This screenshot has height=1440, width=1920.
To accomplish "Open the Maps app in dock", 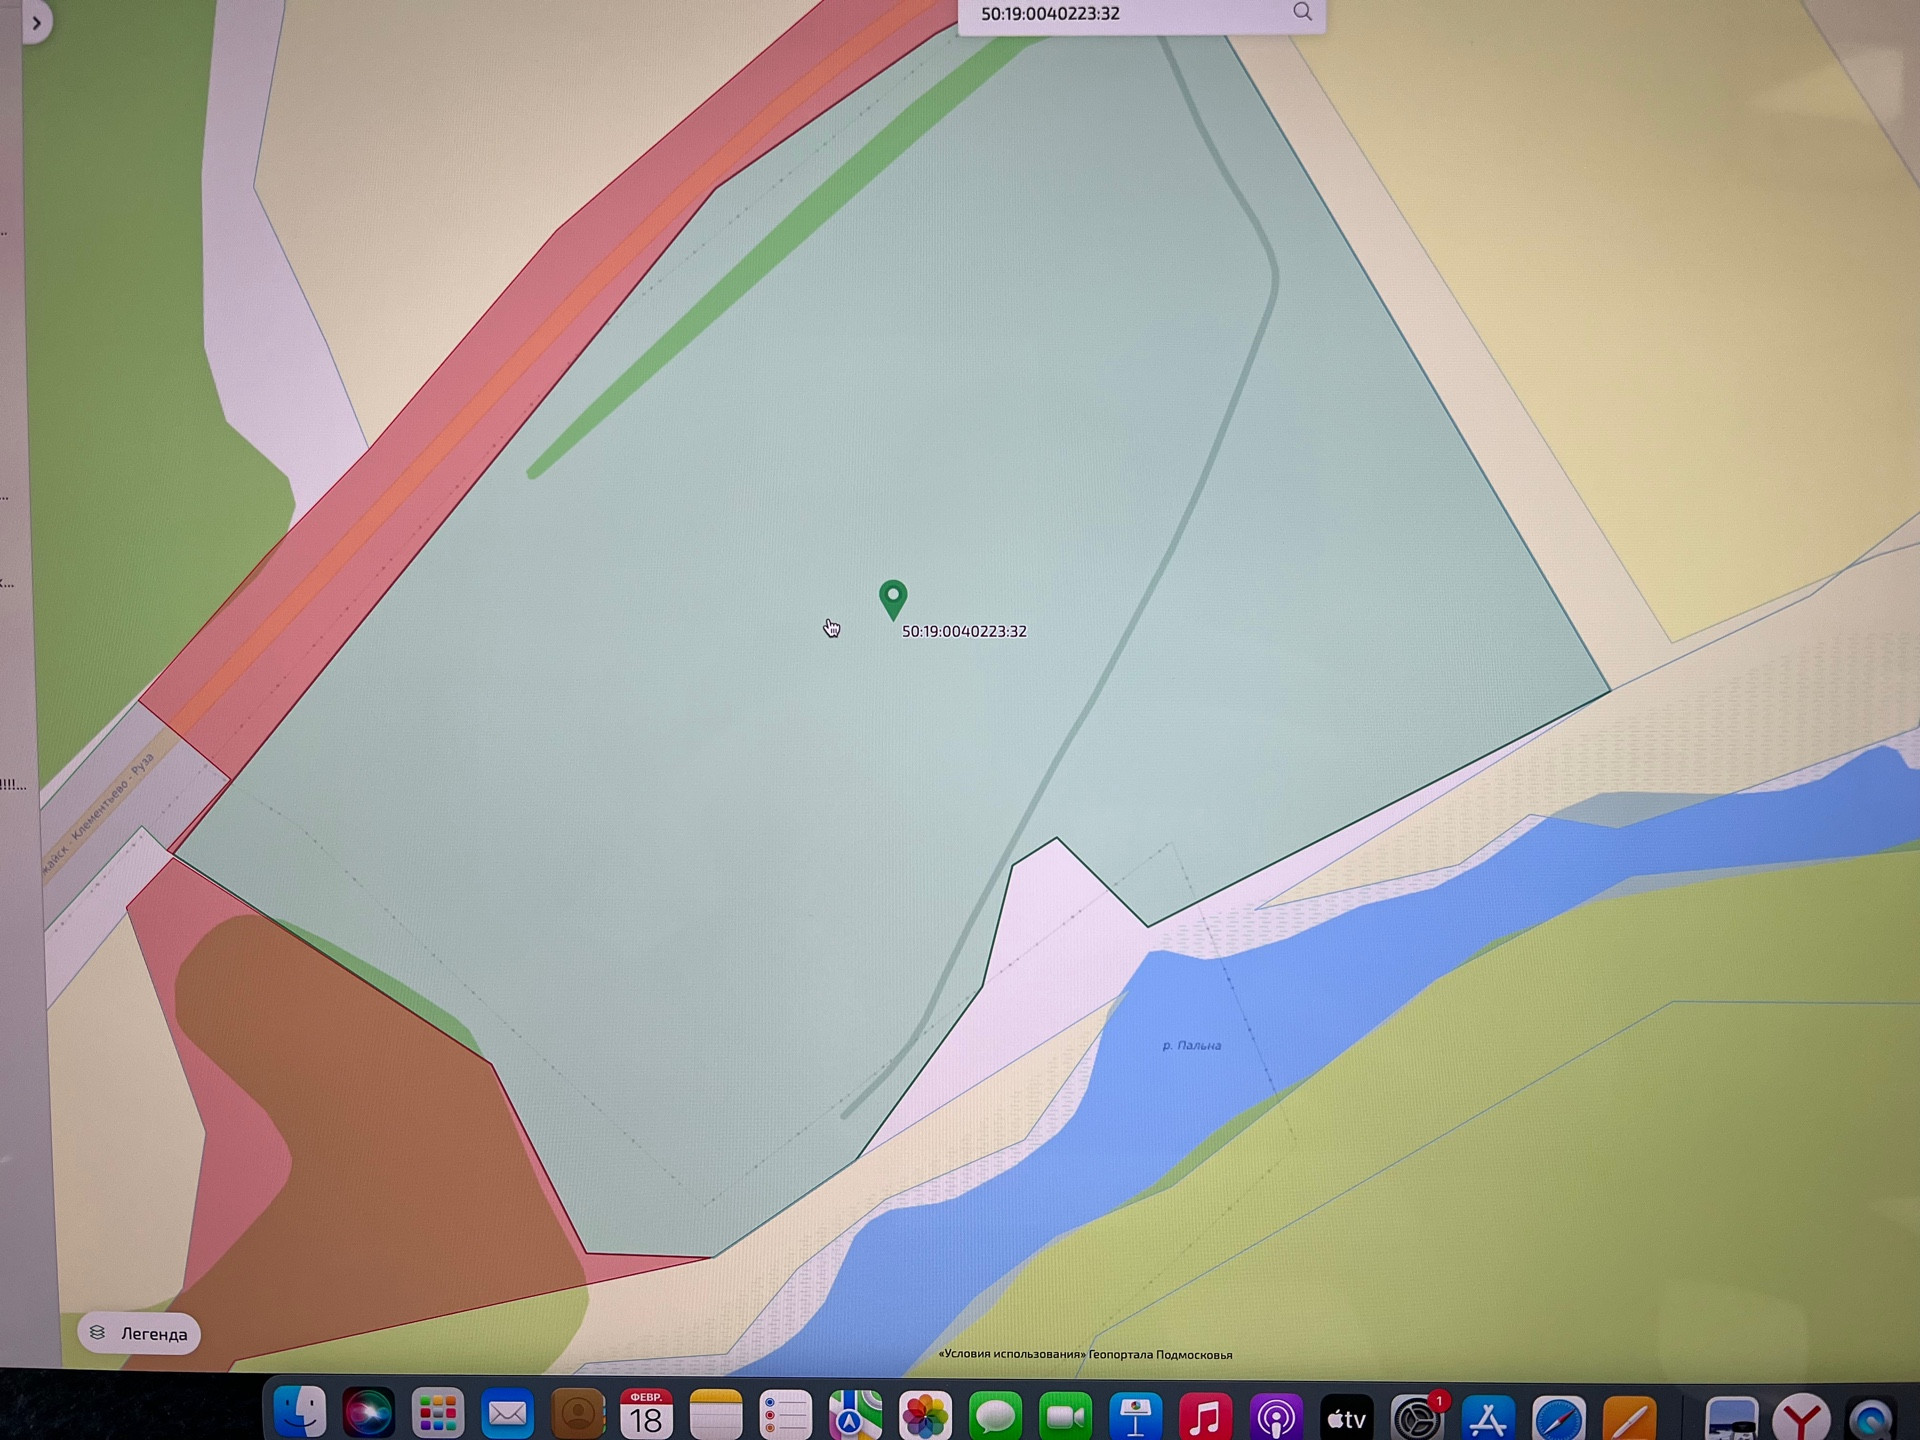I will (855, 1415).
